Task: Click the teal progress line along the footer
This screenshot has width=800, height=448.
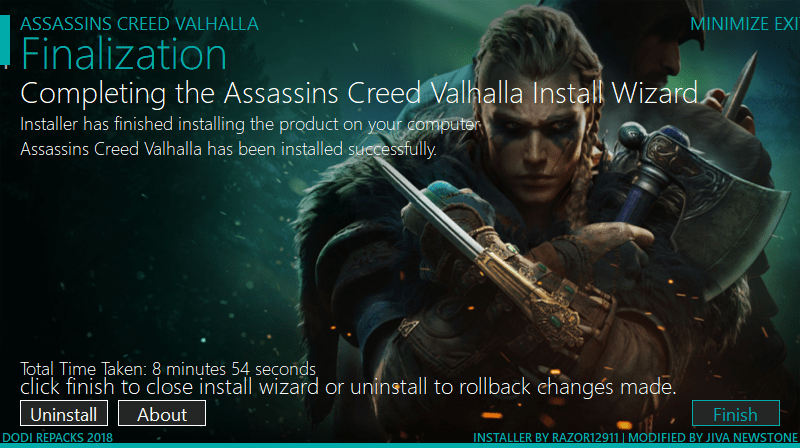Action: tap(400, 446)
